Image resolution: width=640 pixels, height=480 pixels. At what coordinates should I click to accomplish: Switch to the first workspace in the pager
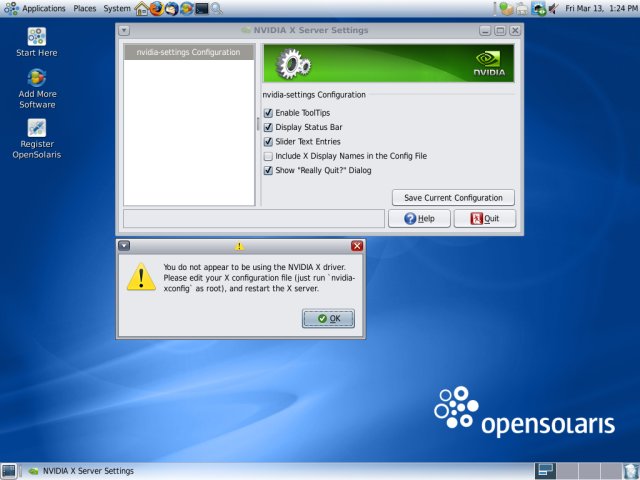tap(545, 471)
